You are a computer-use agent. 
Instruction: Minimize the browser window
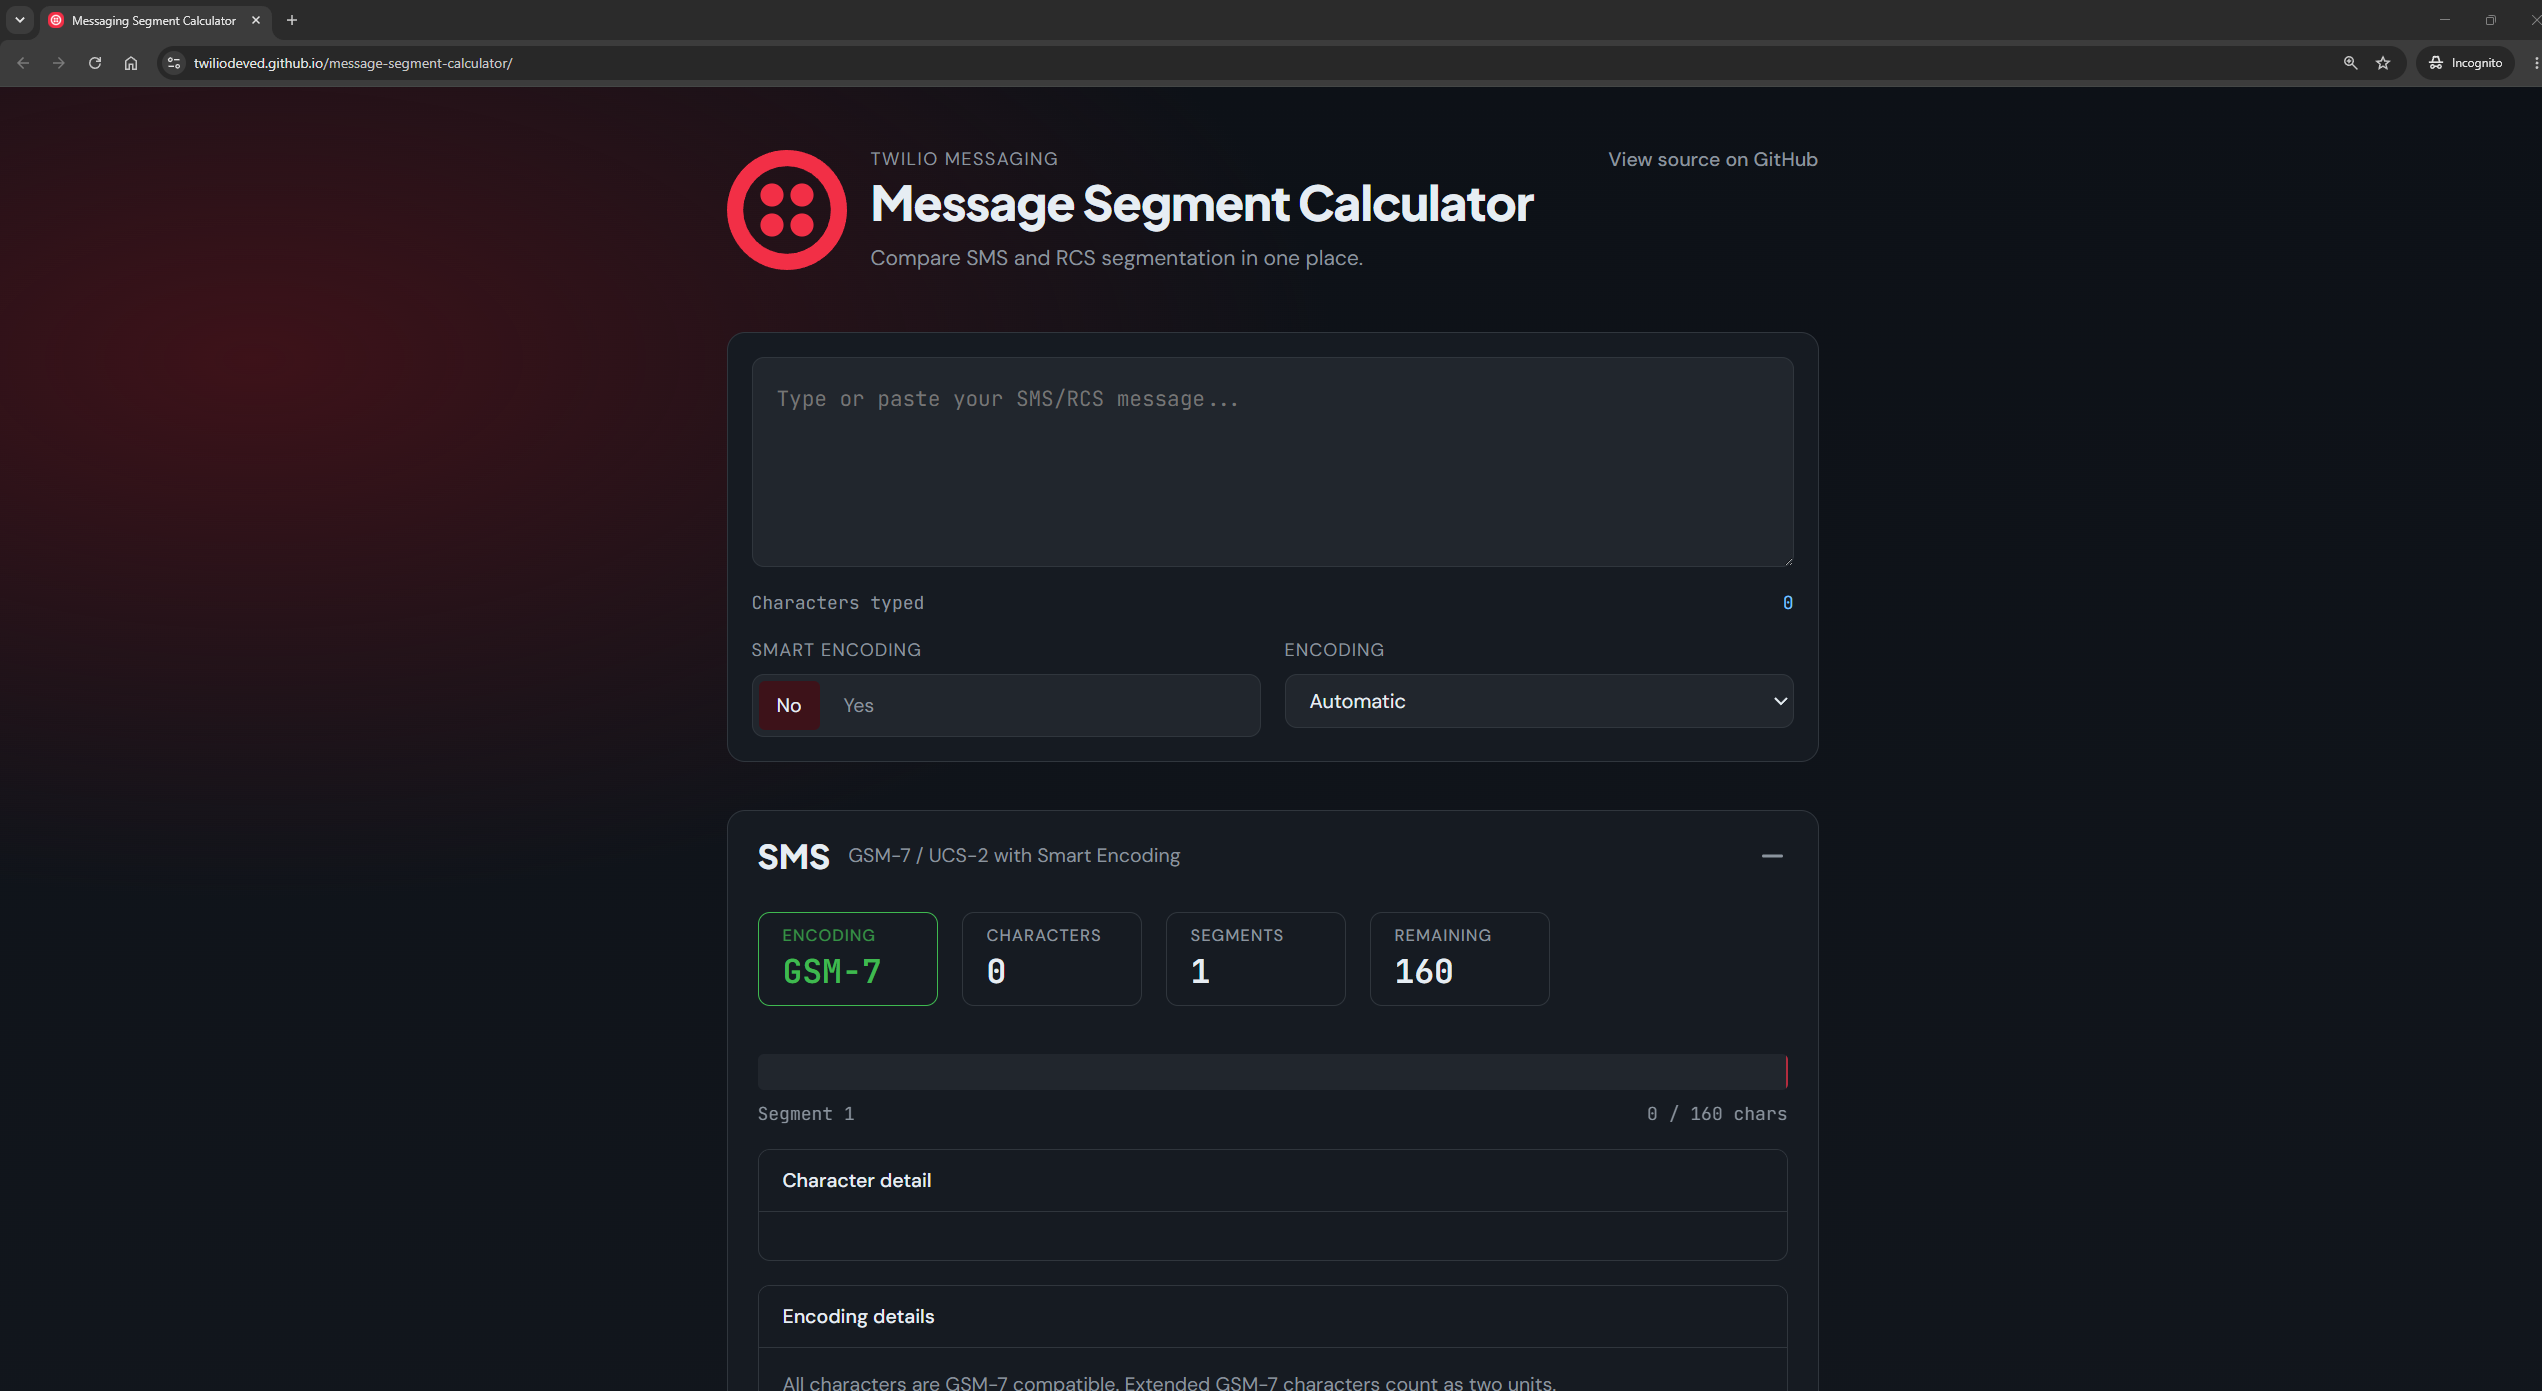[x=2444, y=20]
